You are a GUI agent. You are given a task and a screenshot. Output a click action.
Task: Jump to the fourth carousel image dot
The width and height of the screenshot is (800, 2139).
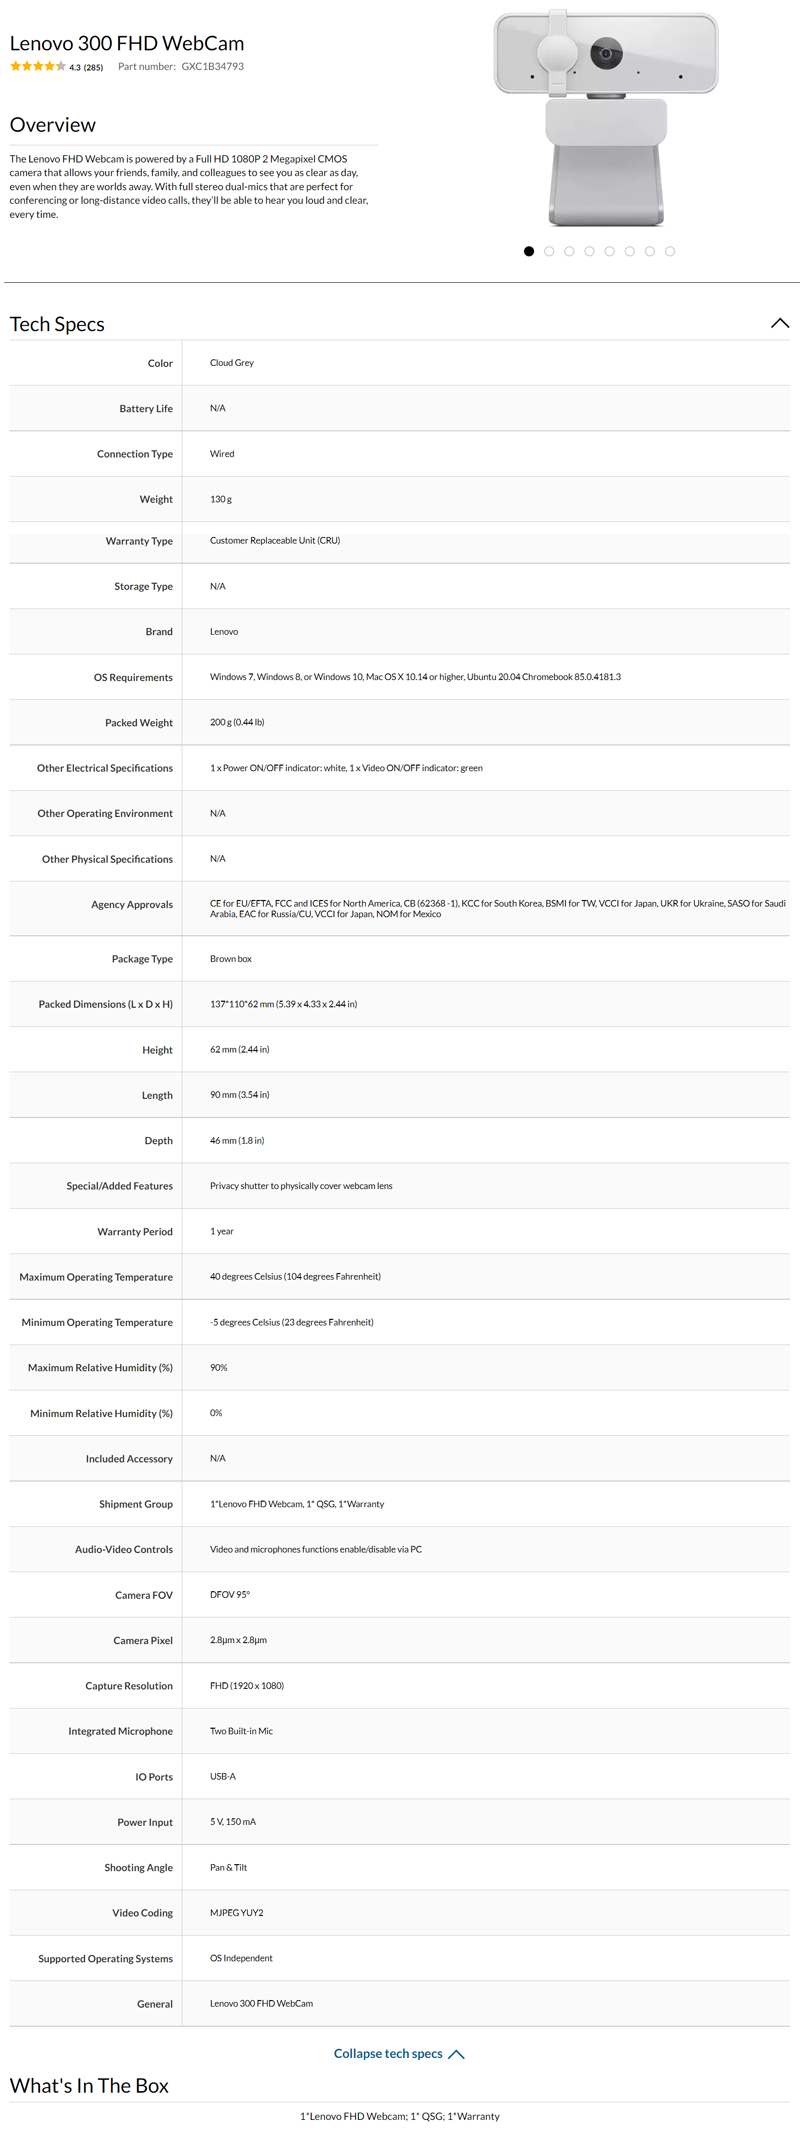[x=589, y=252]
